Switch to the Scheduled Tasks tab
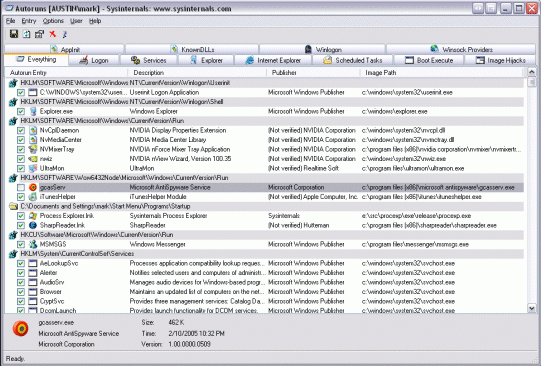 tap(353, 60)
